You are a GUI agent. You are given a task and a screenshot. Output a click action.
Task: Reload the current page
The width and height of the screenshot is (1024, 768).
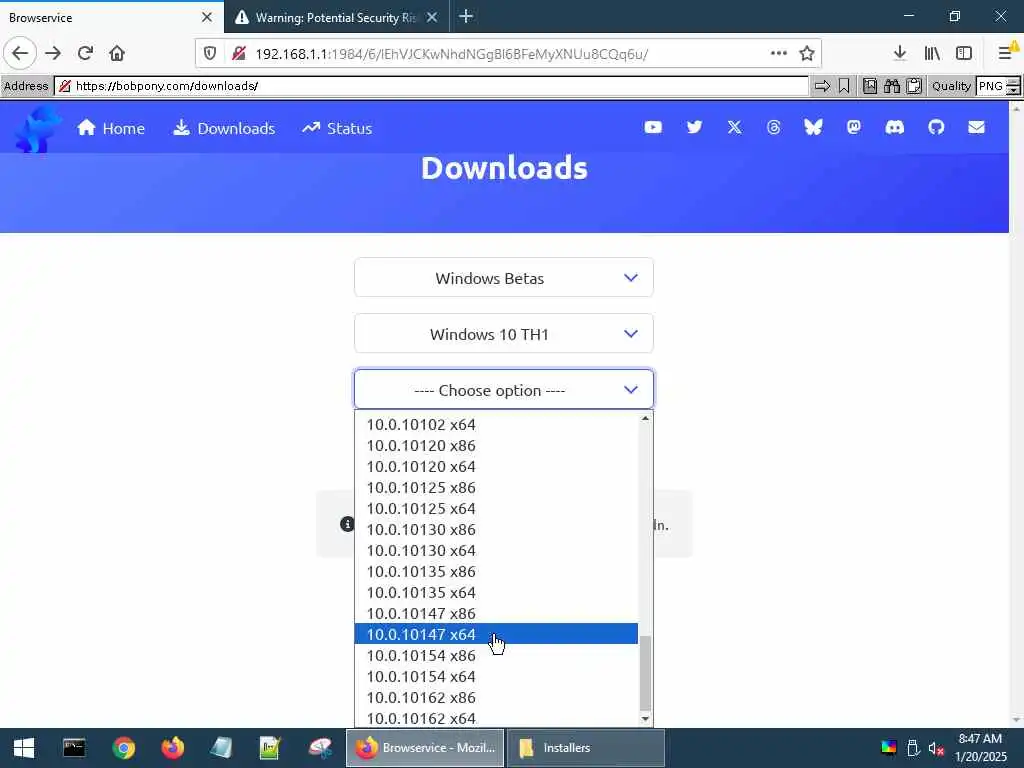tap(85, 54)
